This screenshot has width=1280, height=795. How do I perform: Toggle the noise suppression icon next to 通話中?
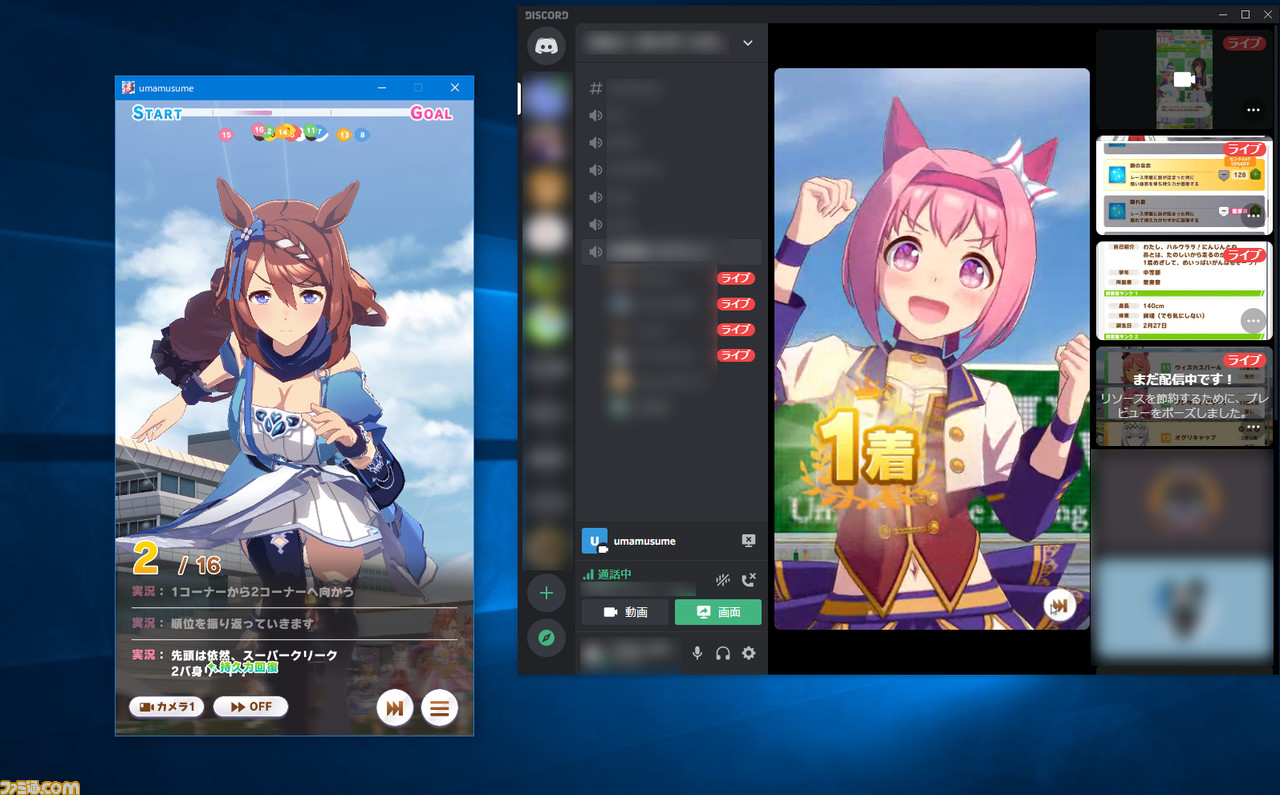(x=722, y=579)
